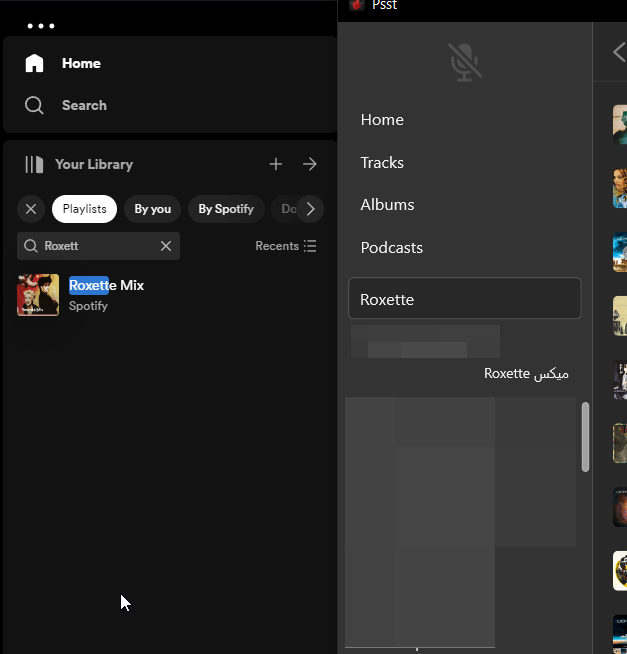Toggle the By you filter chip
627x654 pixels.
click(x=152, y=209)
